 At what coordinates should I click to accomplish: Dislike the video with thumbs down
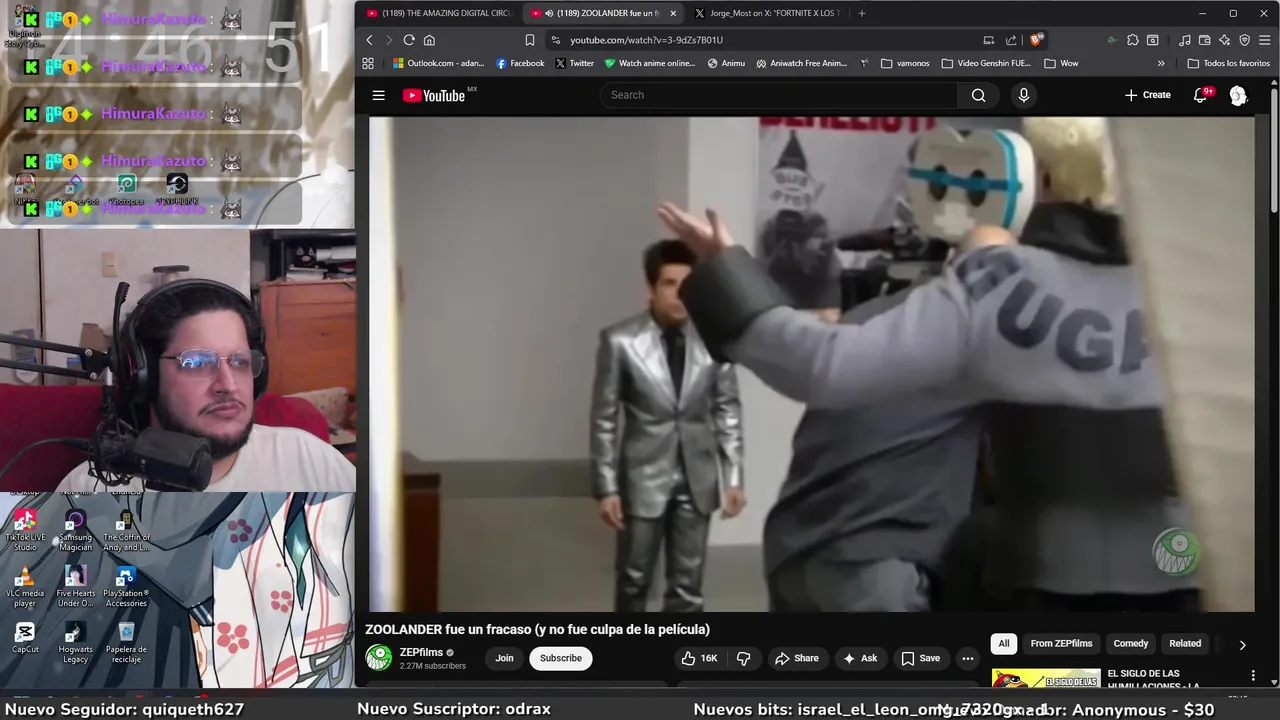click(743, 658)
